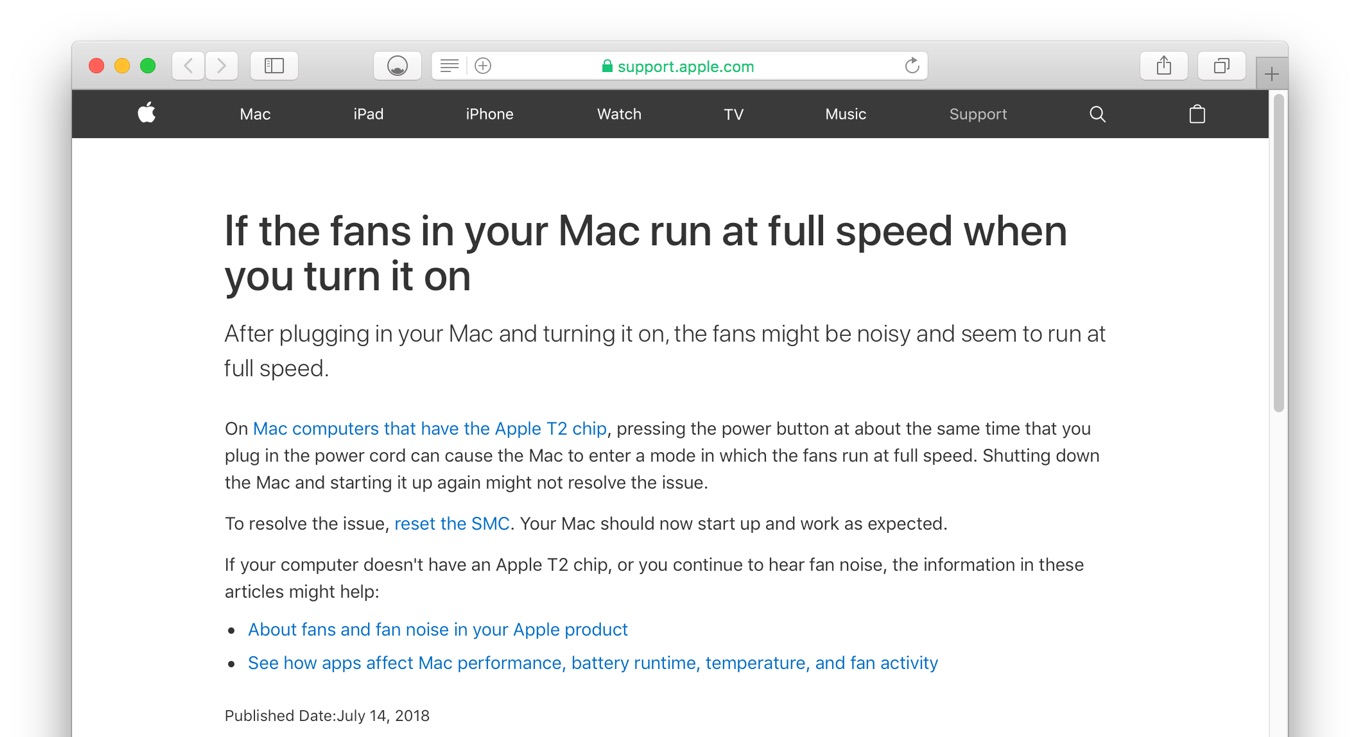This screenshot has height=737, width=1360.
Task: Open the TV menu item
Action: pos(734,114)
